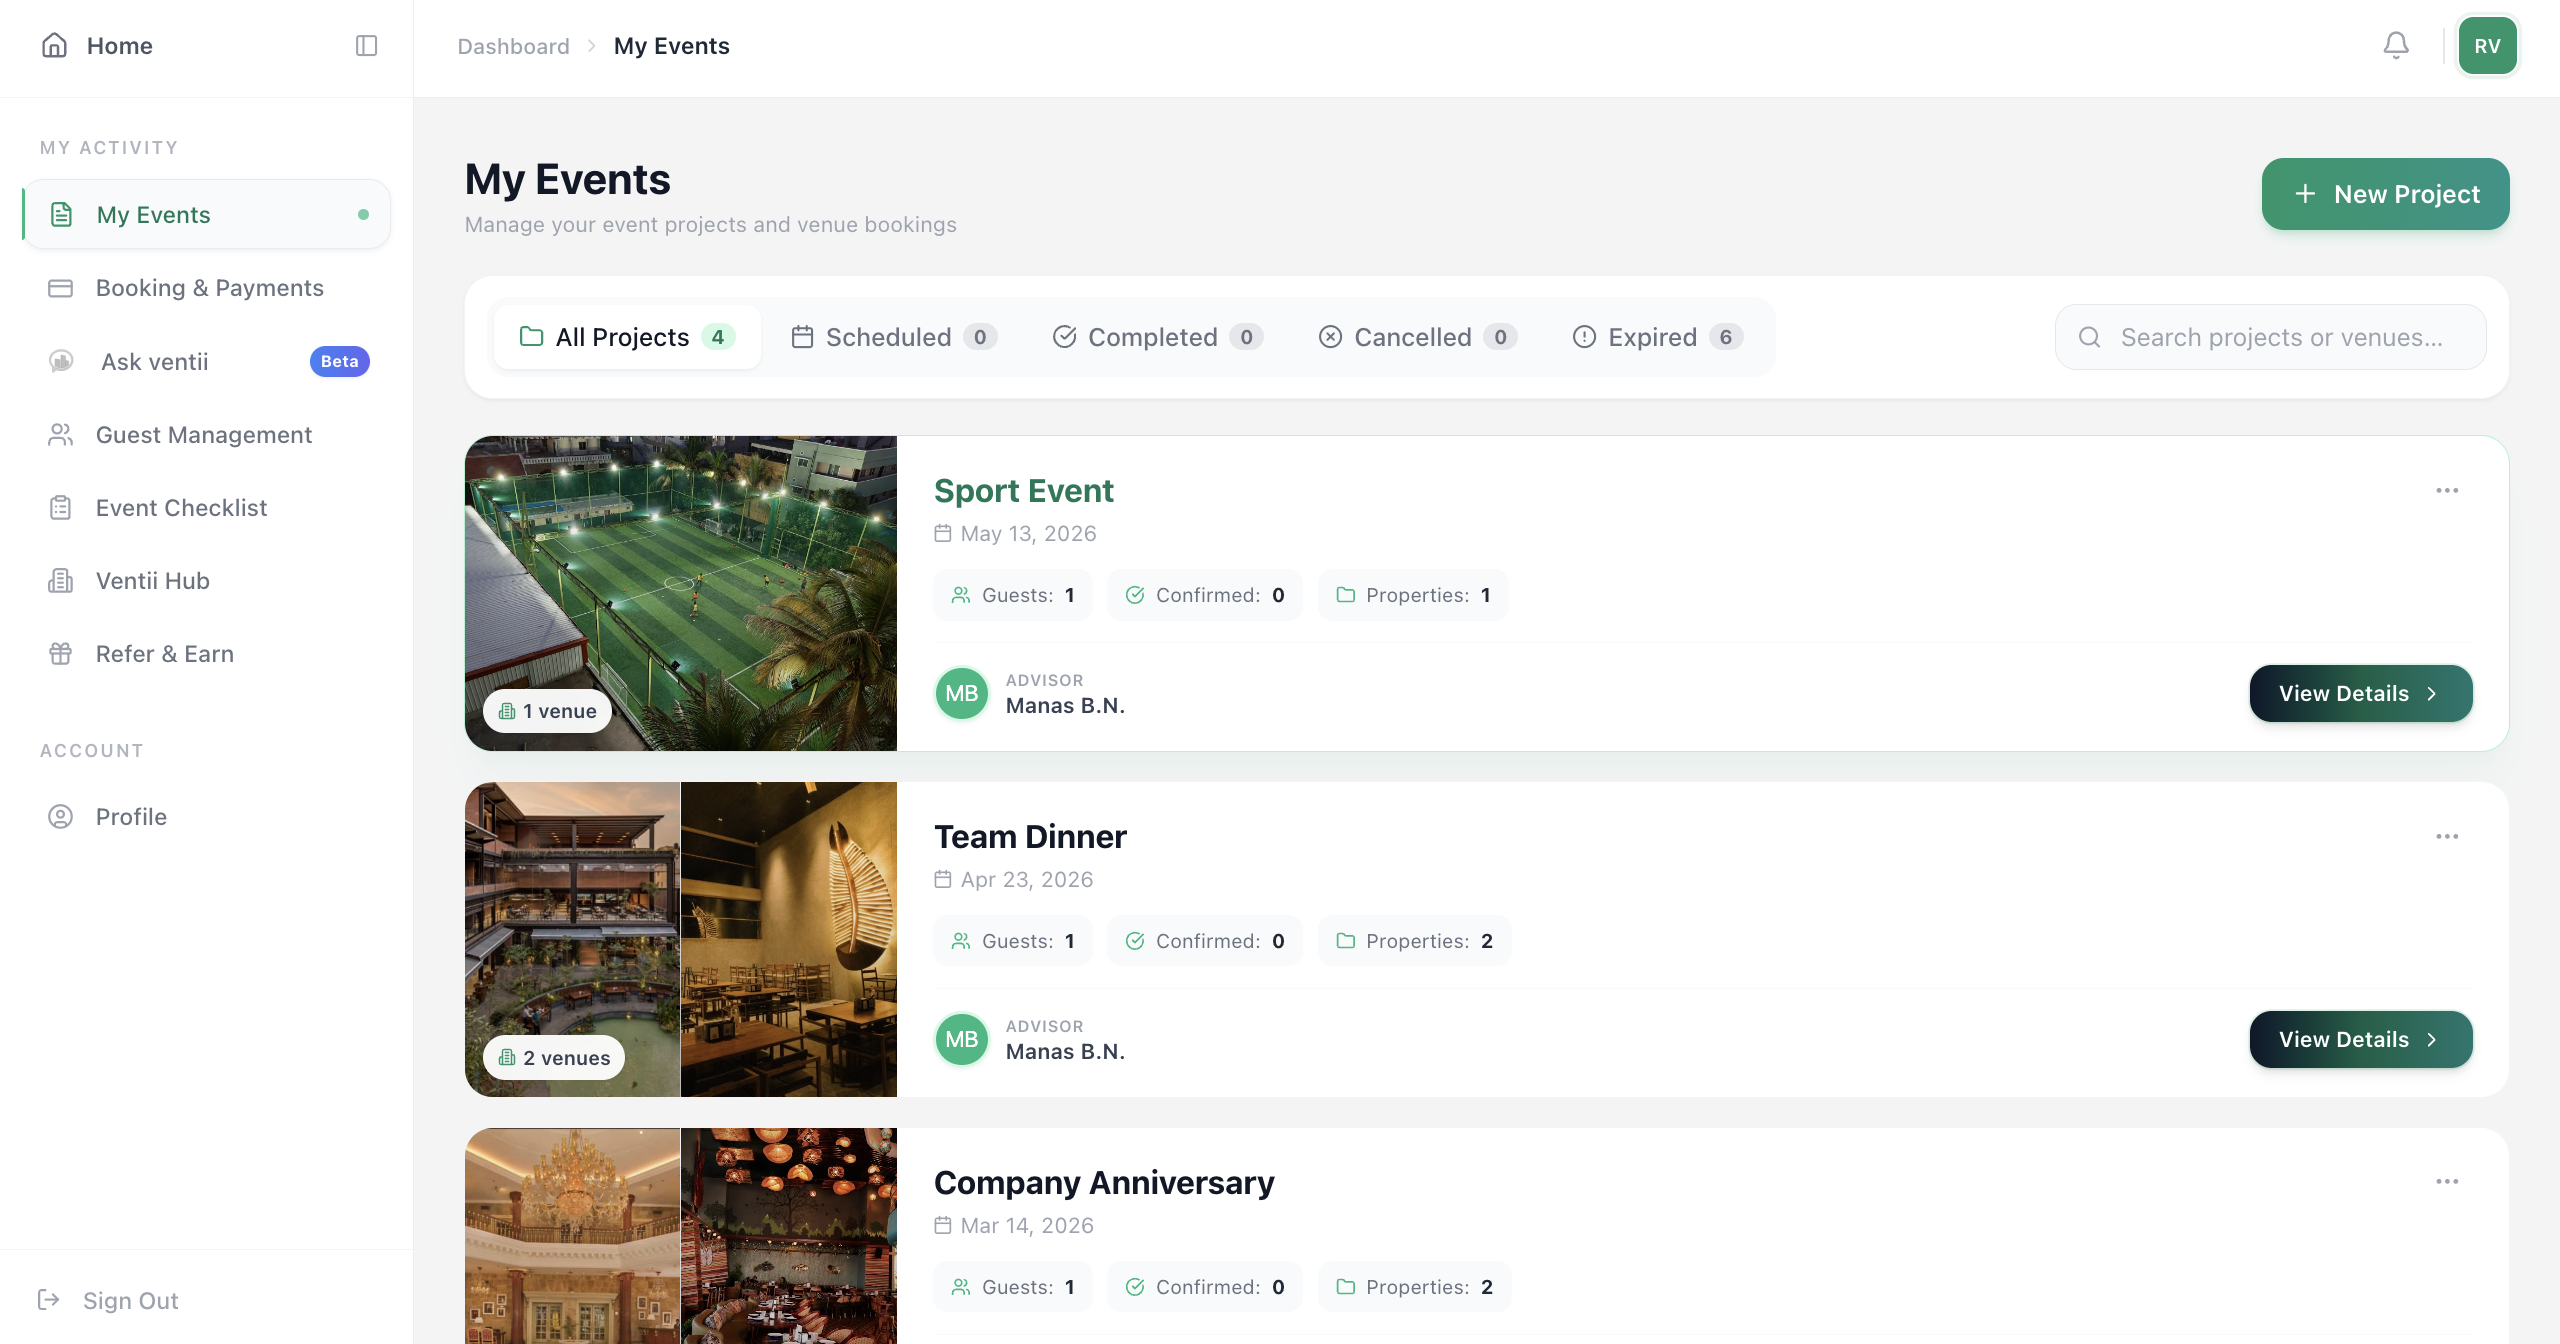2560x1344 pixels.
Task: Click Sport Event Confirmed: 0 chip
Action: click(x=1204, y=595)
